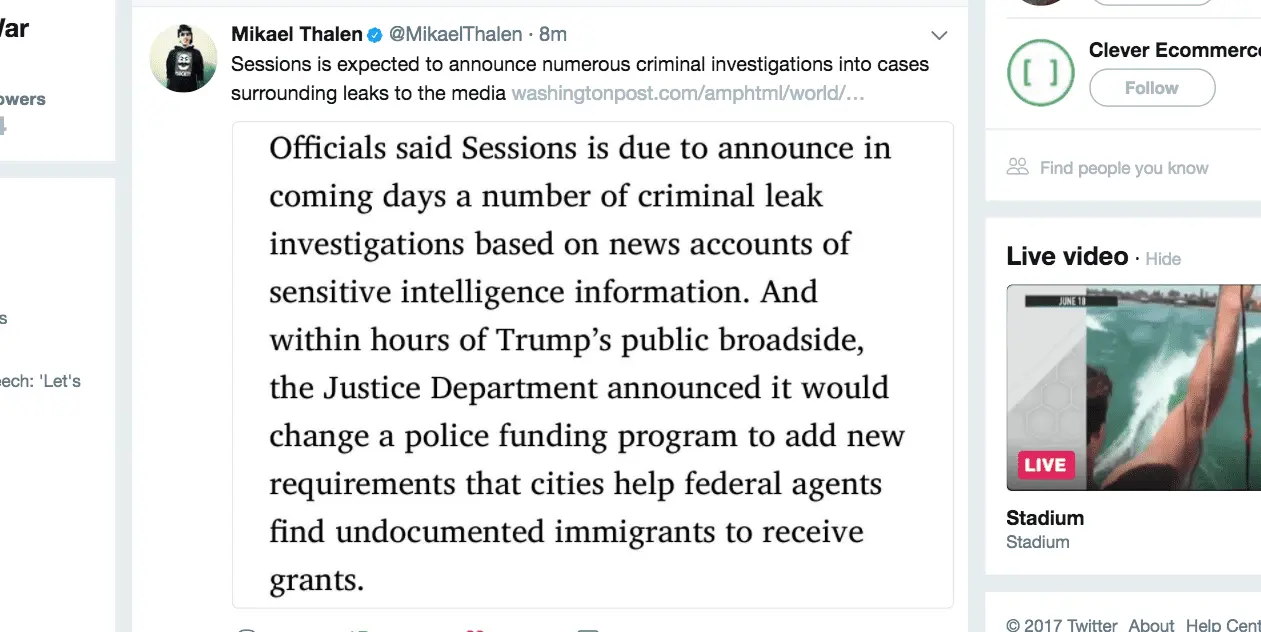Hide the Live video panel
Image resolution: width=1261 pixels, height=632 pixels.
(x=1163, y=259)
